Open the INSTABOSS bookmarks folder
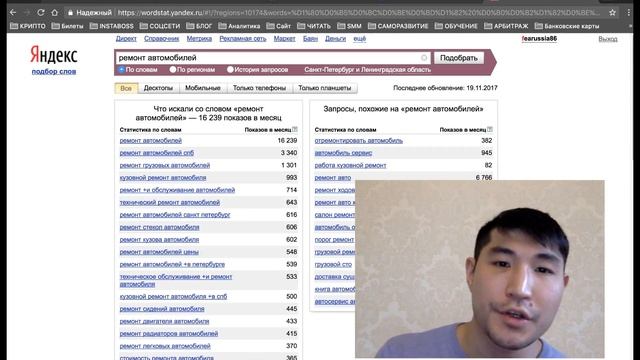 tap(111, 26)
